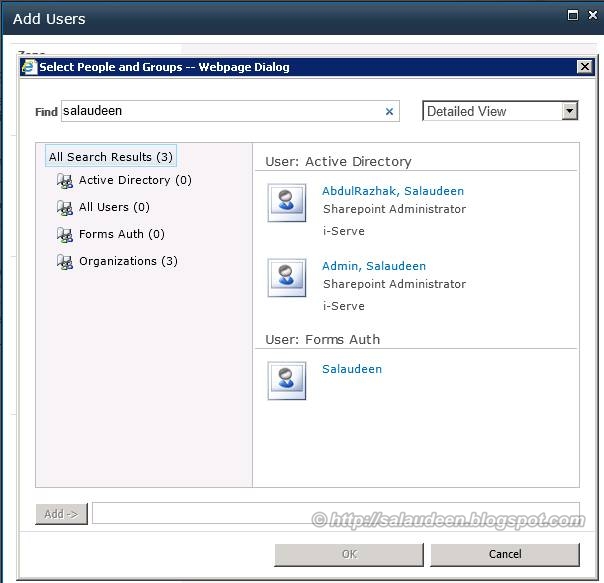
Task: Open the Salaudeen Forms Auth user link
Action: (x=352, y=369)
